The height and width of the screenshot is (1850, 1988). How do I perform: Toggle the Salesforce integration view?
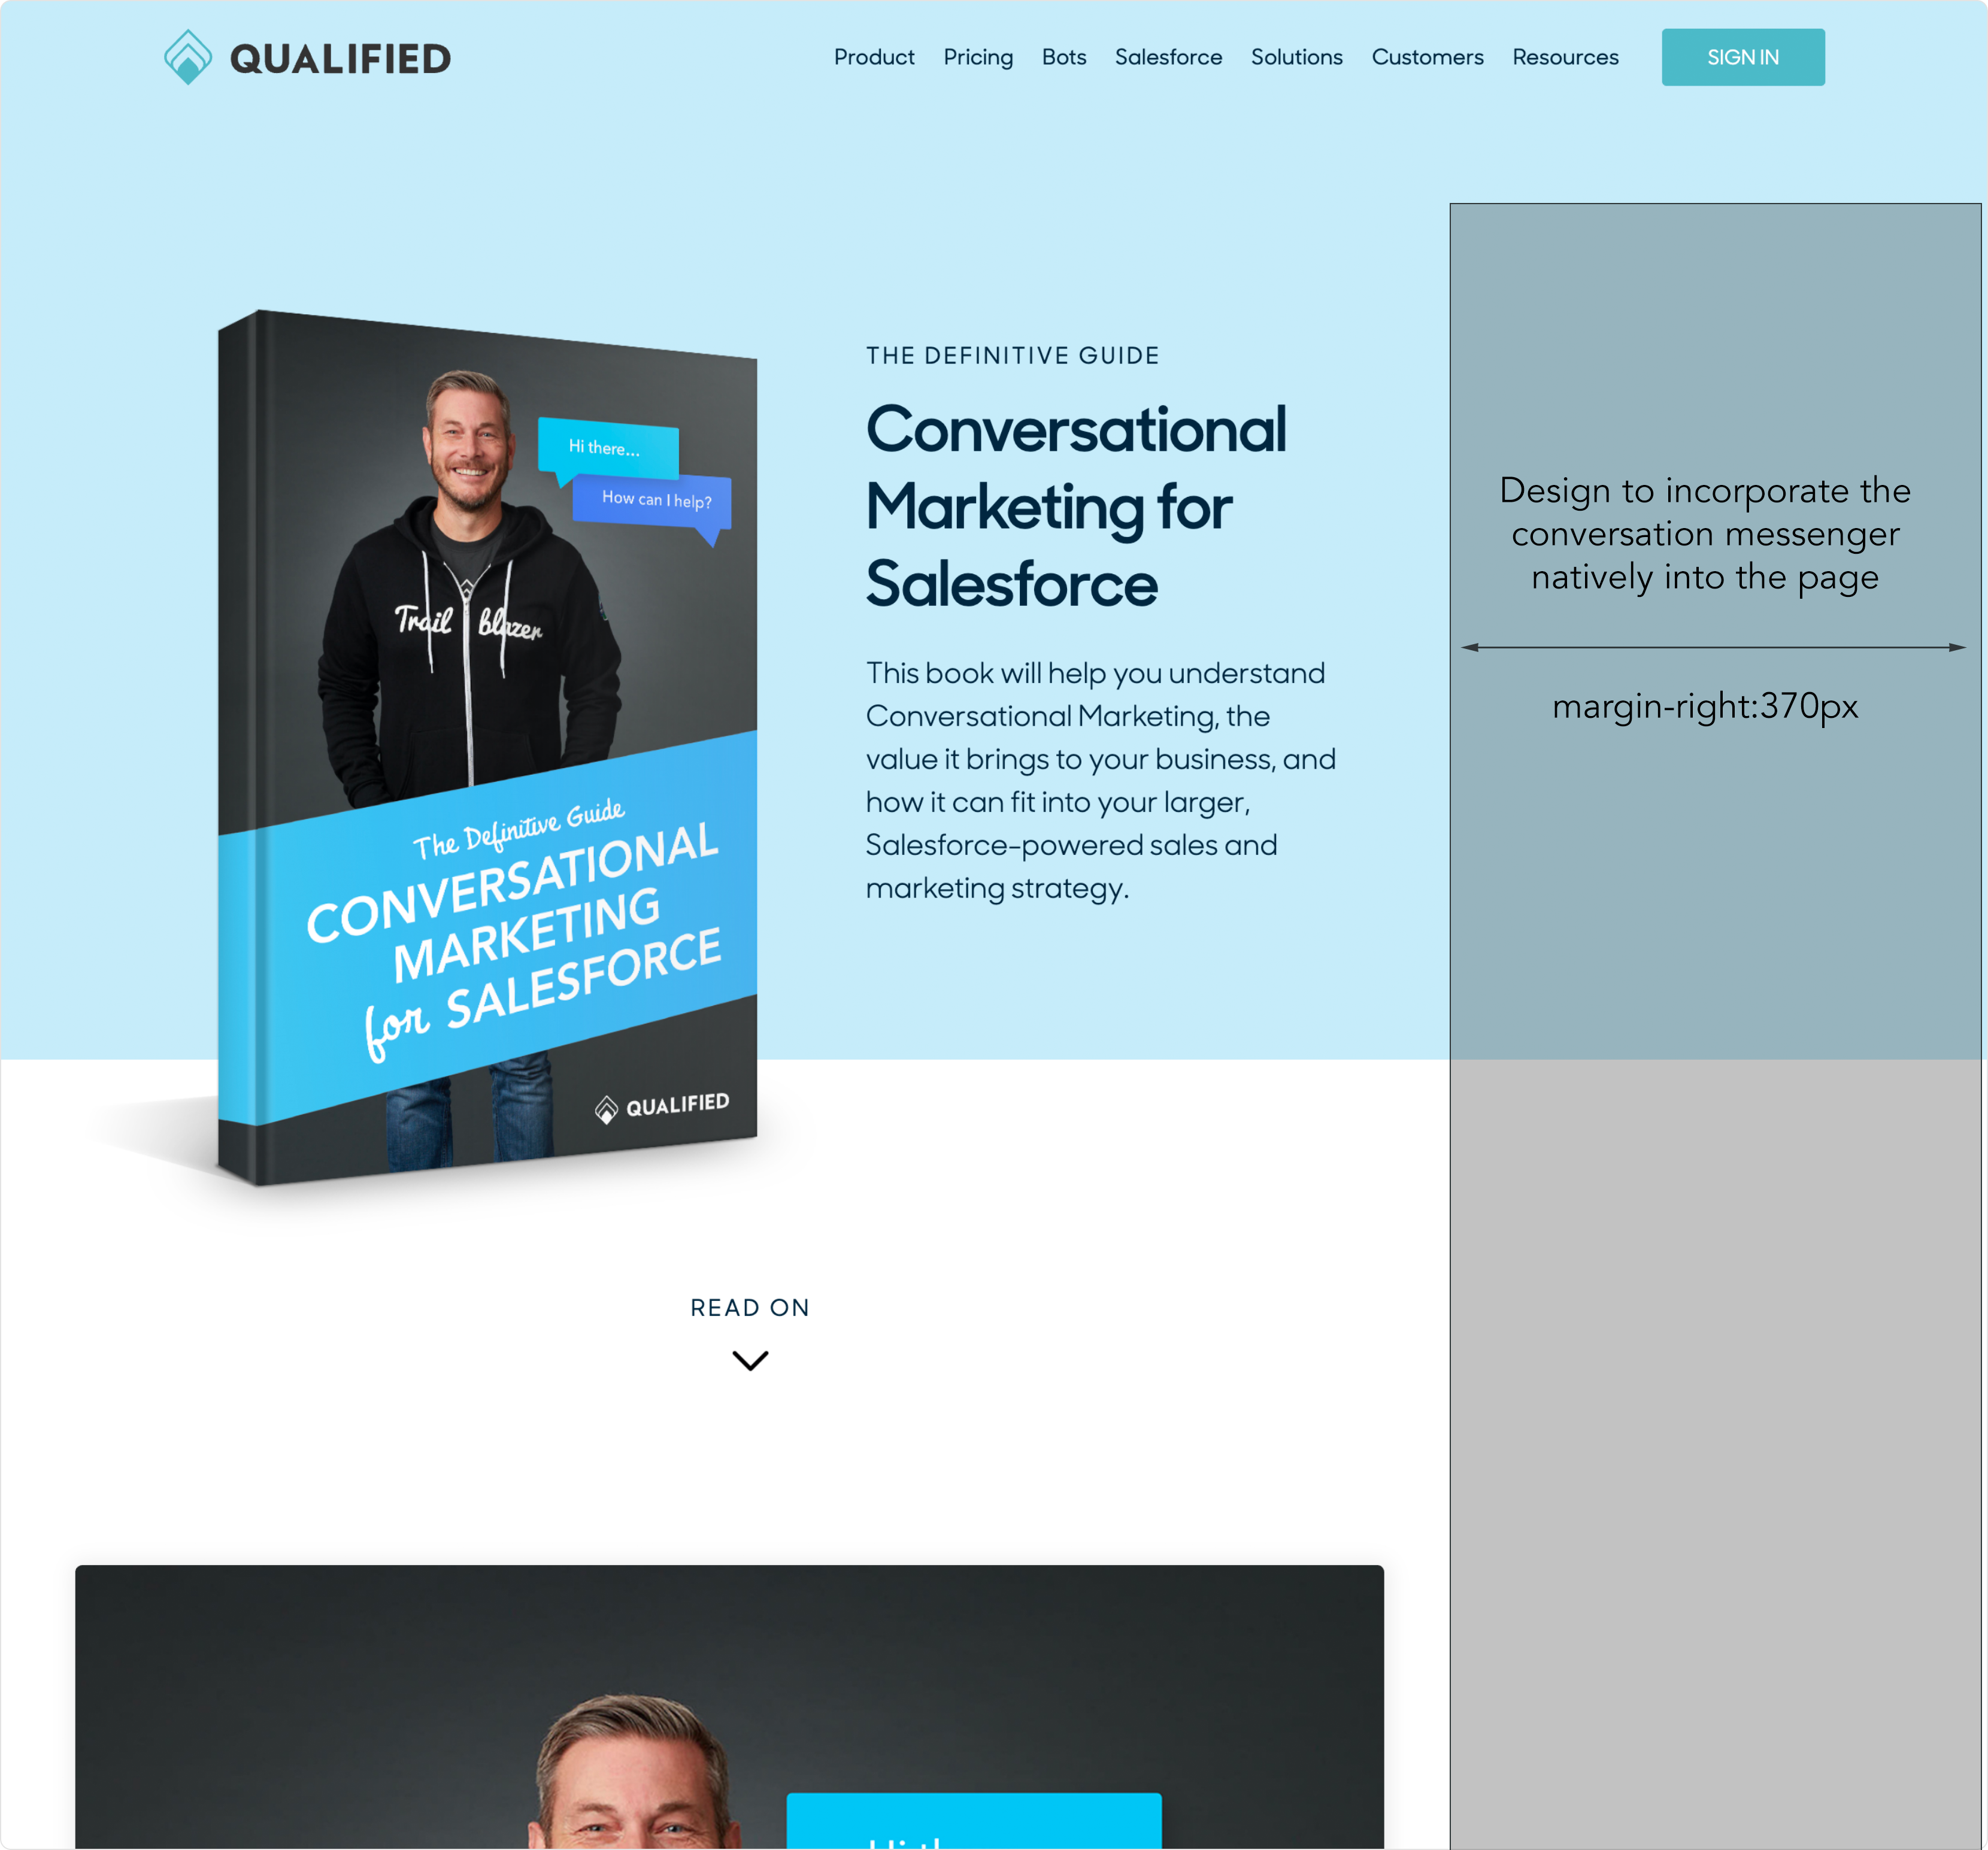click(x=1167, y=56)
